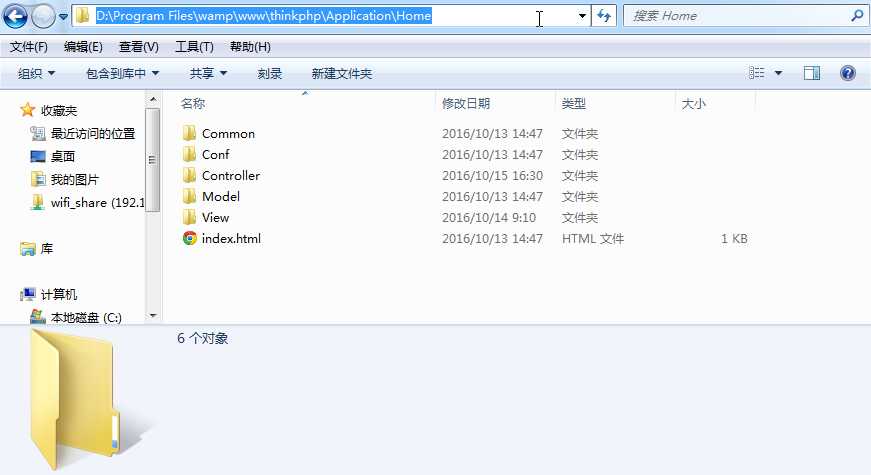Viewport: 871px width, 475px height.
Task: Click the 桌面 desktop icon
Action: [x=37, y=157]
